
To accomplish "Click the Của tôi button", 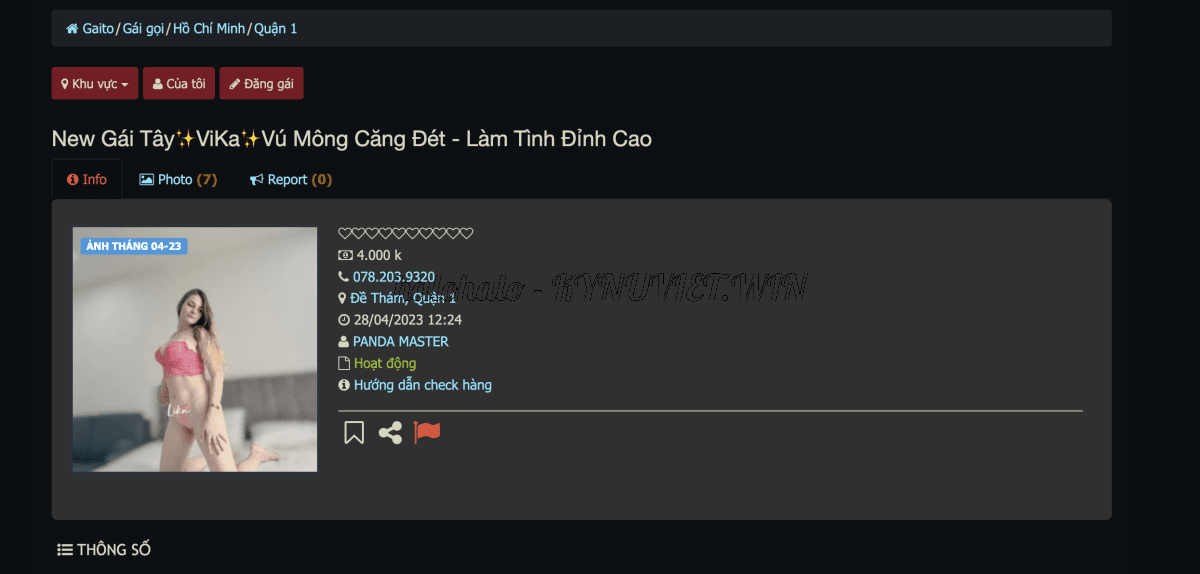I will click(179, 84).
